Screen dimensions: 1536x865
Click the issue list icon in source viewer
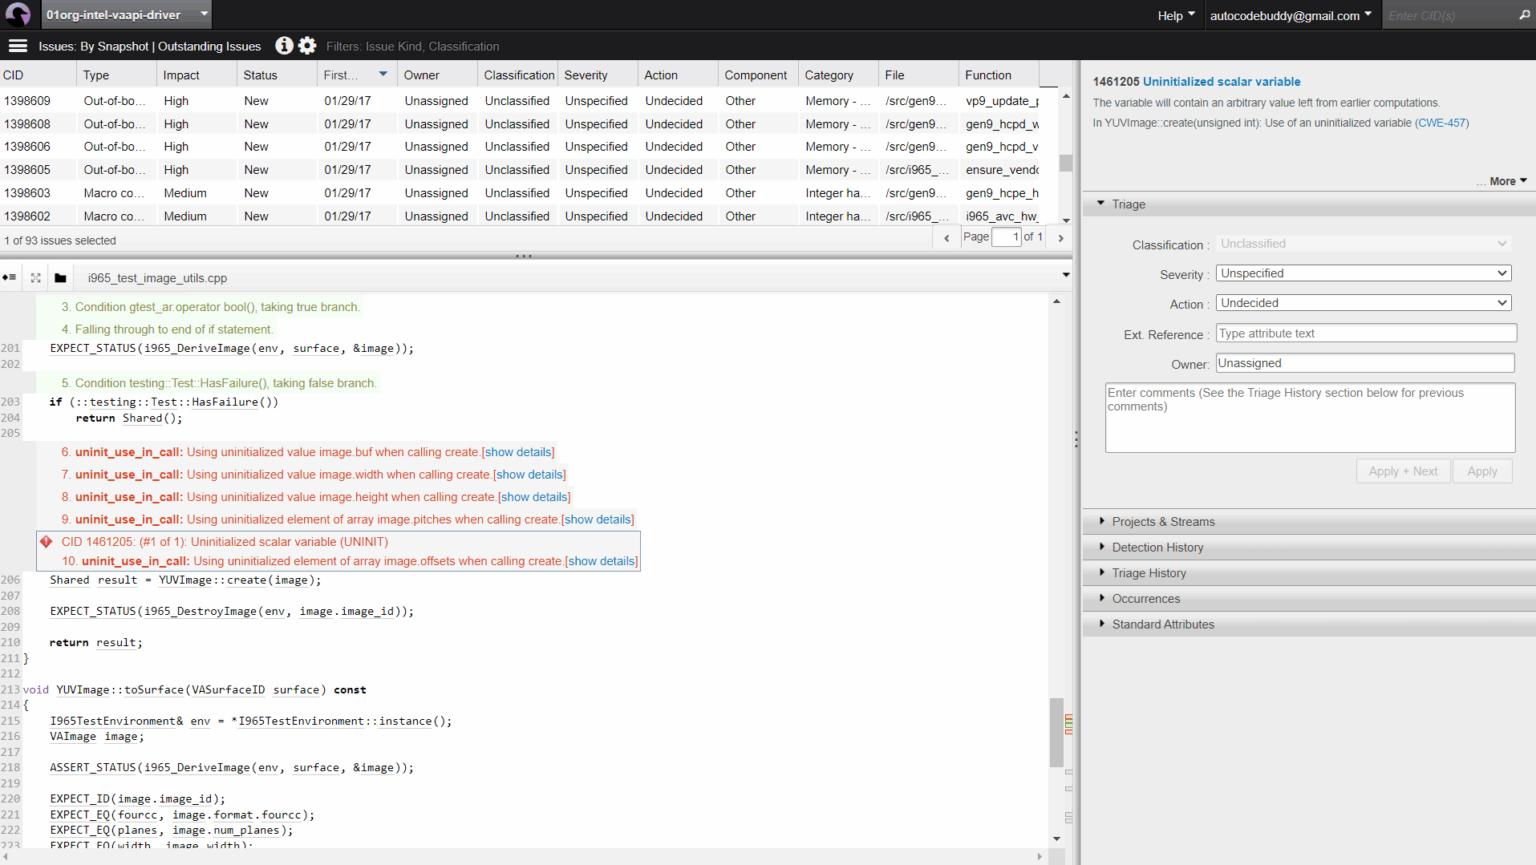tap(10, 277)
